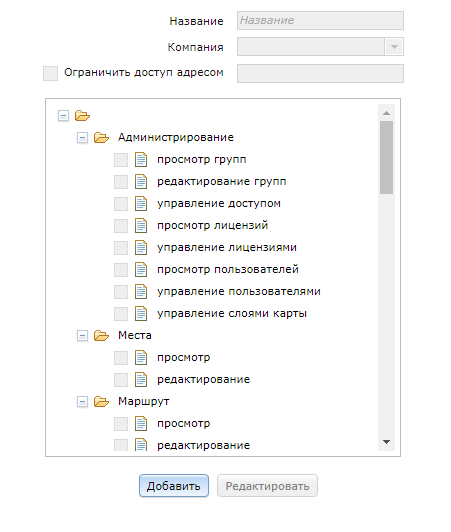Click the tree panel scrollbar thumb
This screenshot has width=451, height=532.
tap(387, 157)
